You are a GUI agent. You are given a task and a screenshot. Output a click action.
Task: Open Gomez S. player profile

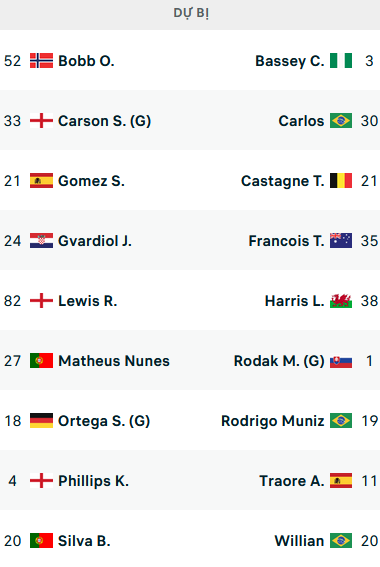(x=91, y=181)
